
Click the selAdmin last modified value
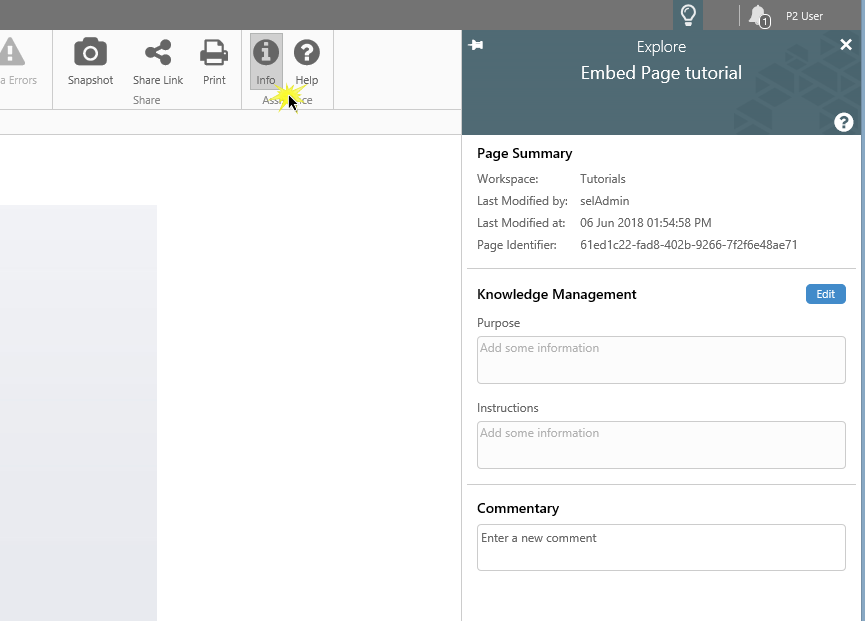click(604, 201)
